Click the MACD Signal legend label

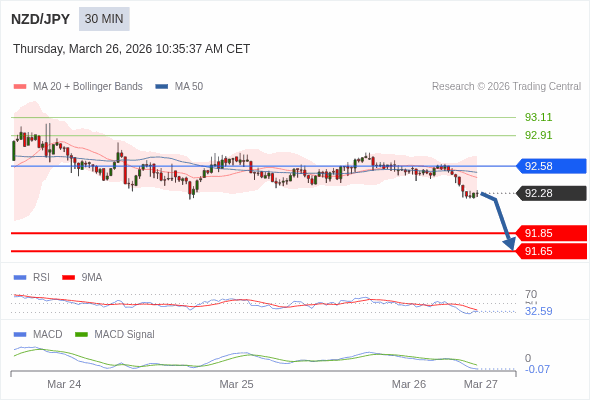click(x=125, y=335)
